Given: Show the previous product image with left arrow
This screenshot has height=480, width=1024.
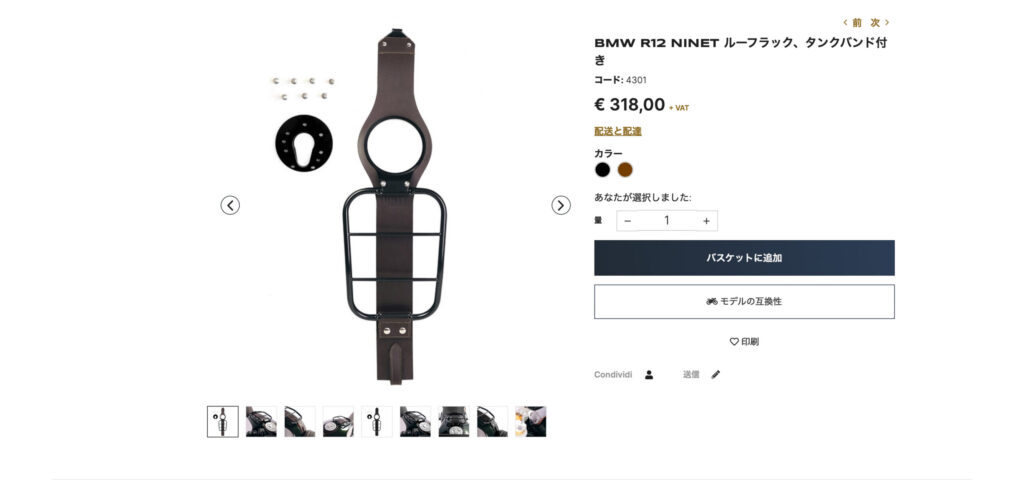Looking at the screenshot, I should click(x=230, y=205).
